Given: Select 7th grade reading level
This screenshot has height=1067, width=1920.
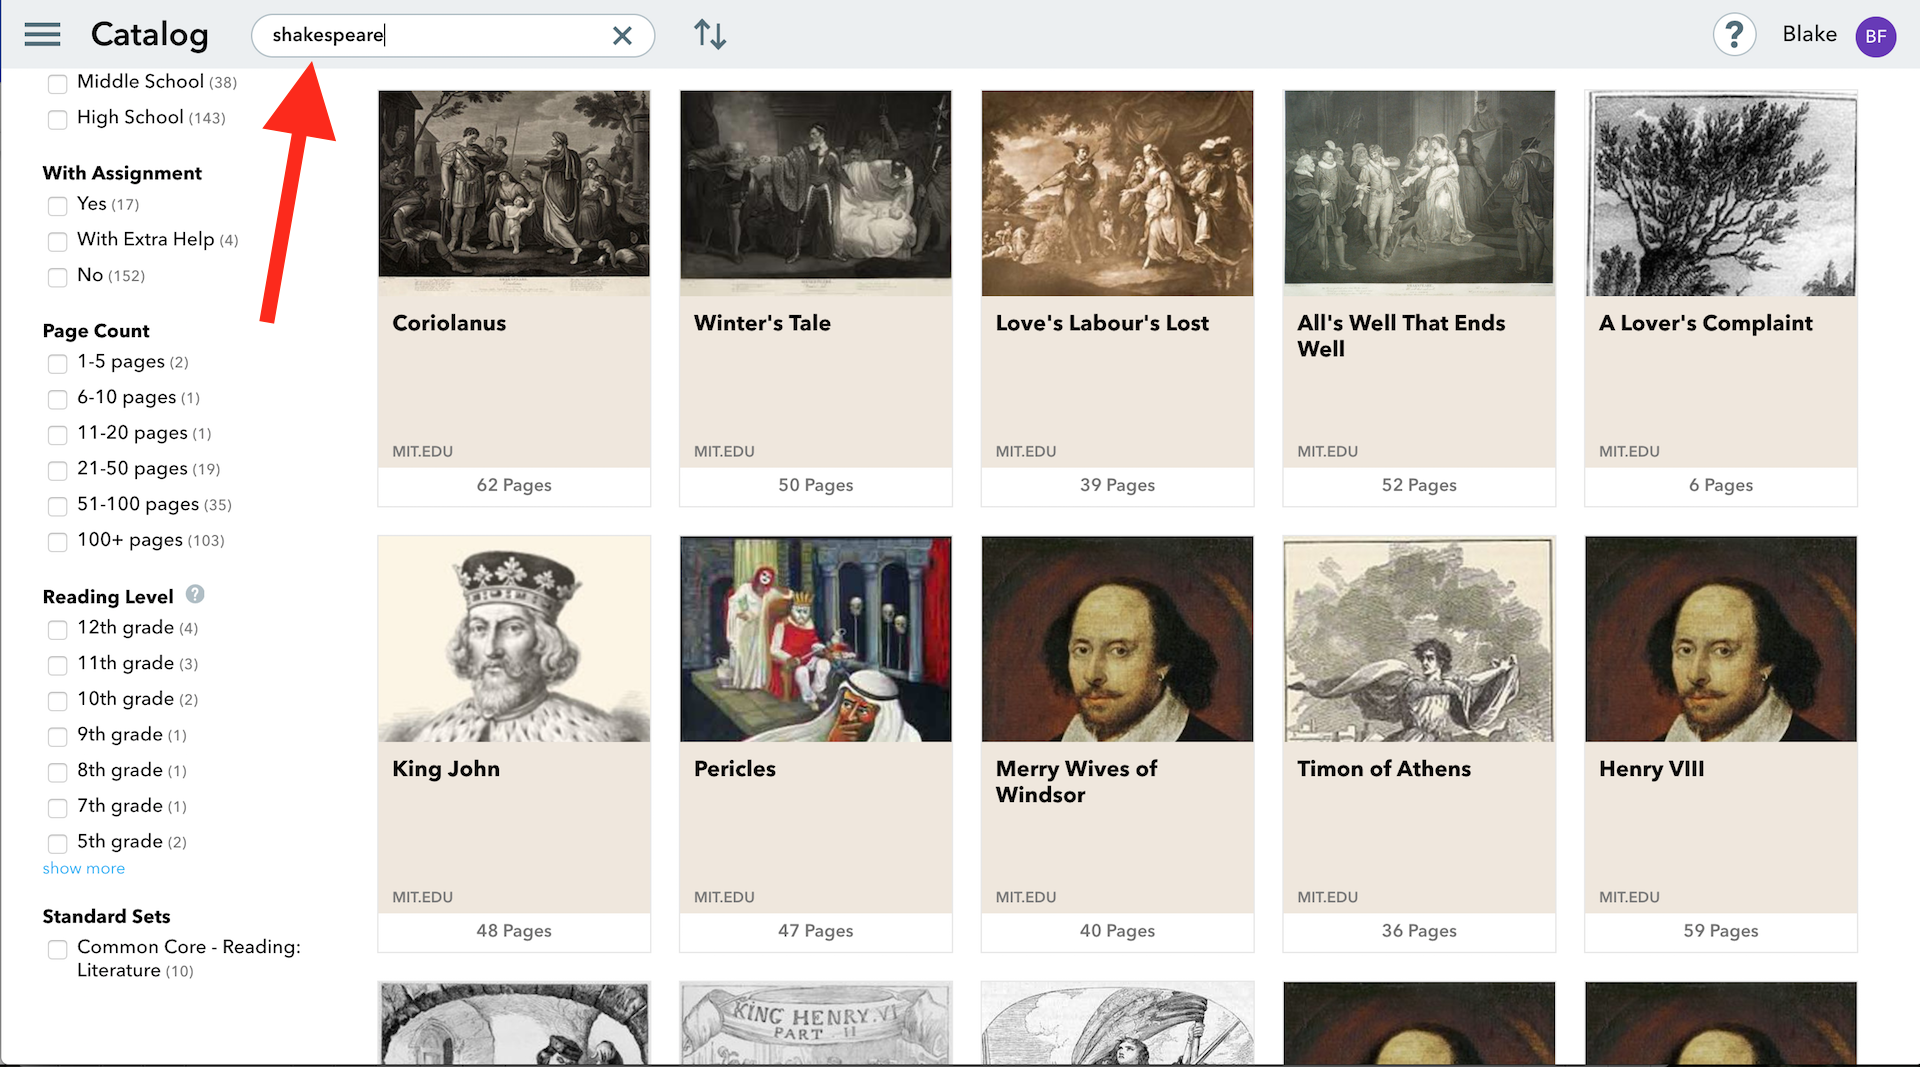Looking at the screenshot, I should 58,808.
